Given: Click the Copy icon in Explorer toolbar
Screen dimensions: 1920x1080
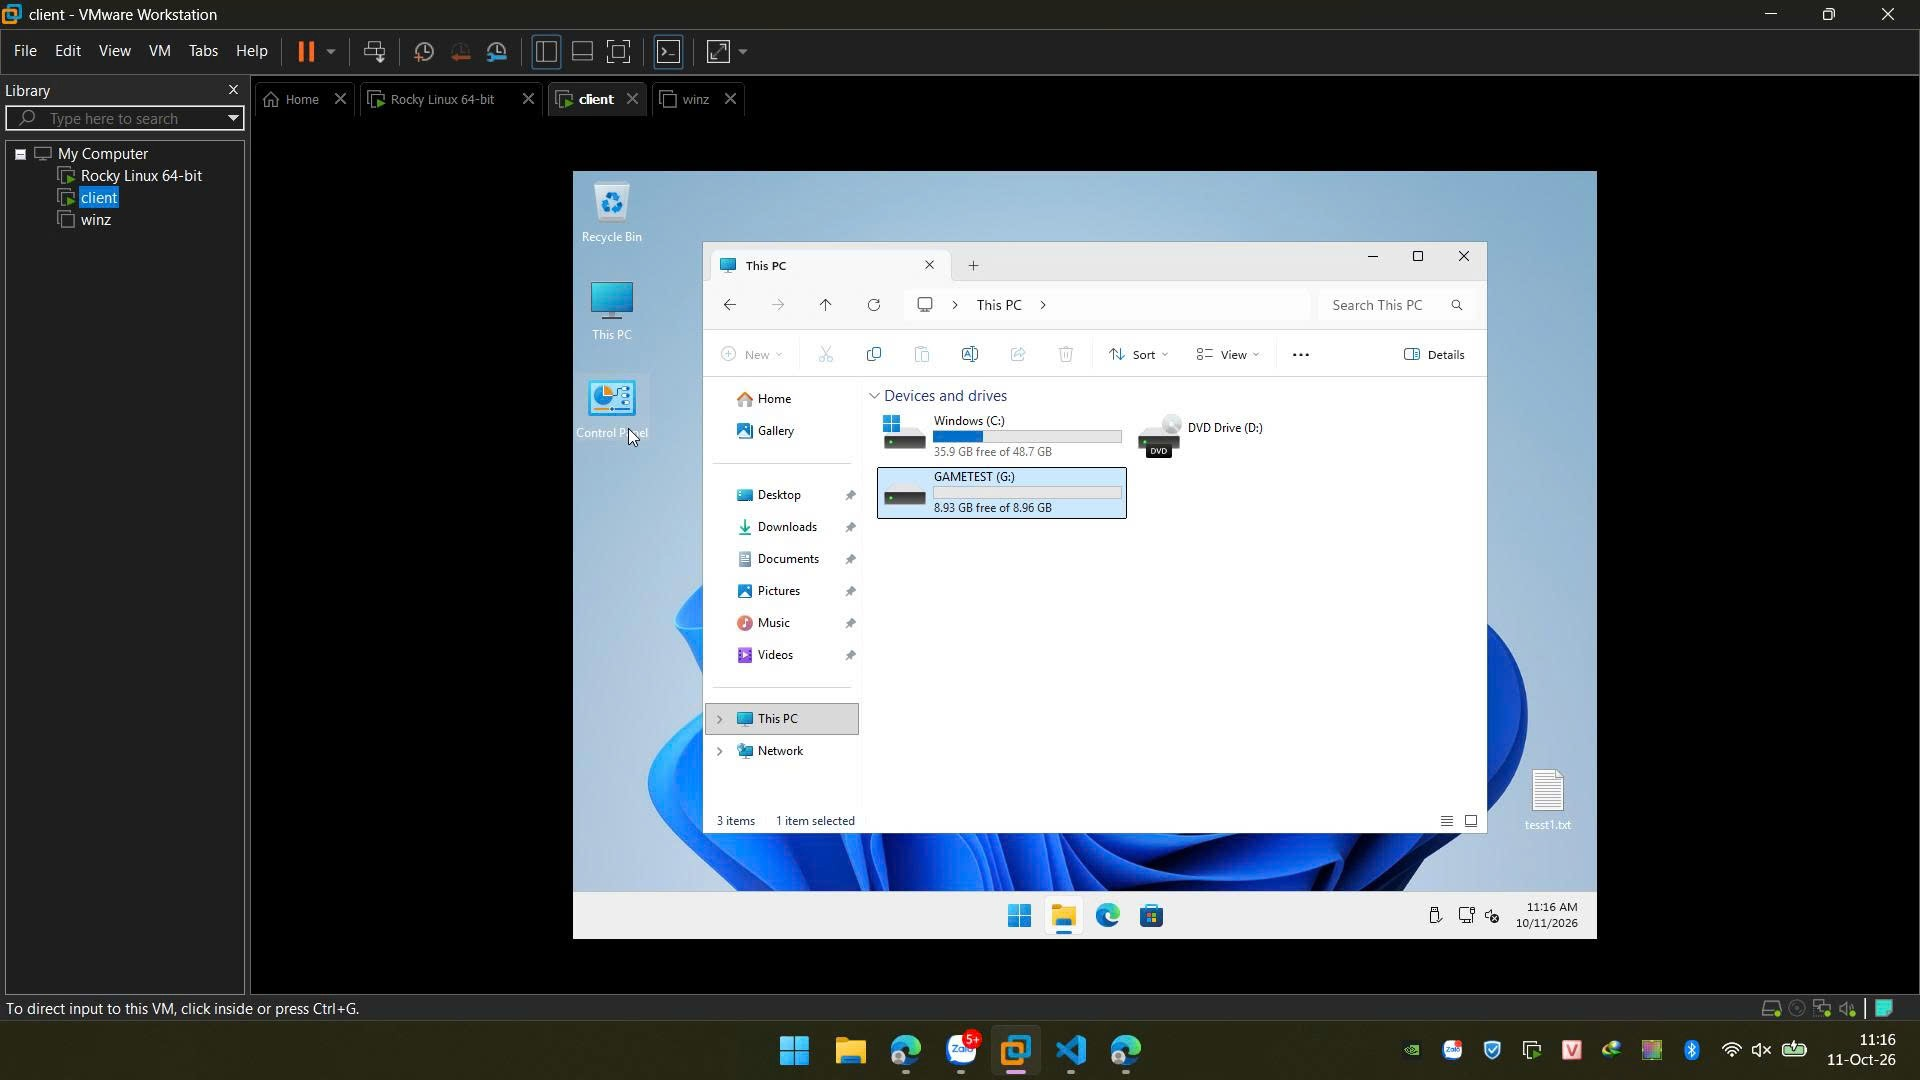Looking at the screenshot, I should (873, 354).
